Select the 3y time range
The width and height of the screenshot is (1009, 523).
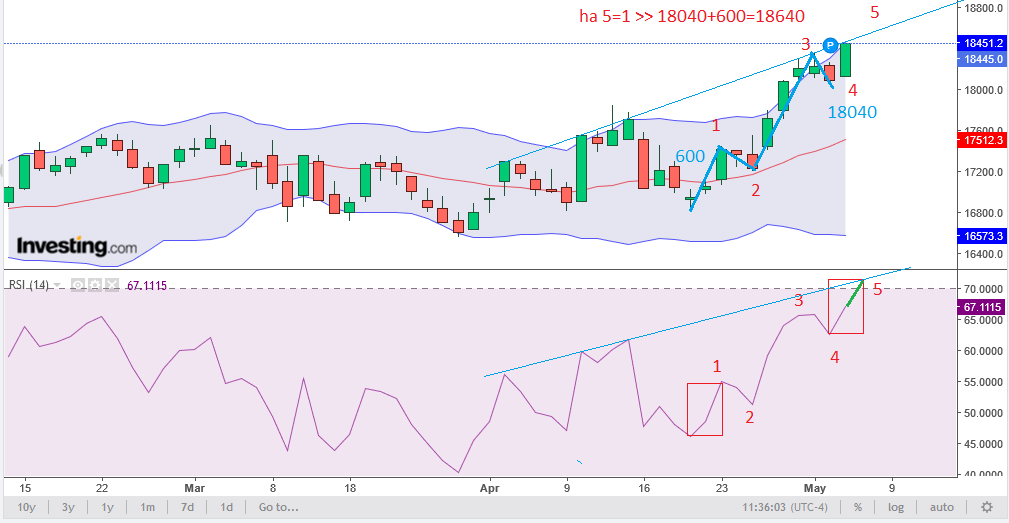pyautogui.click(x=68, y=507)
